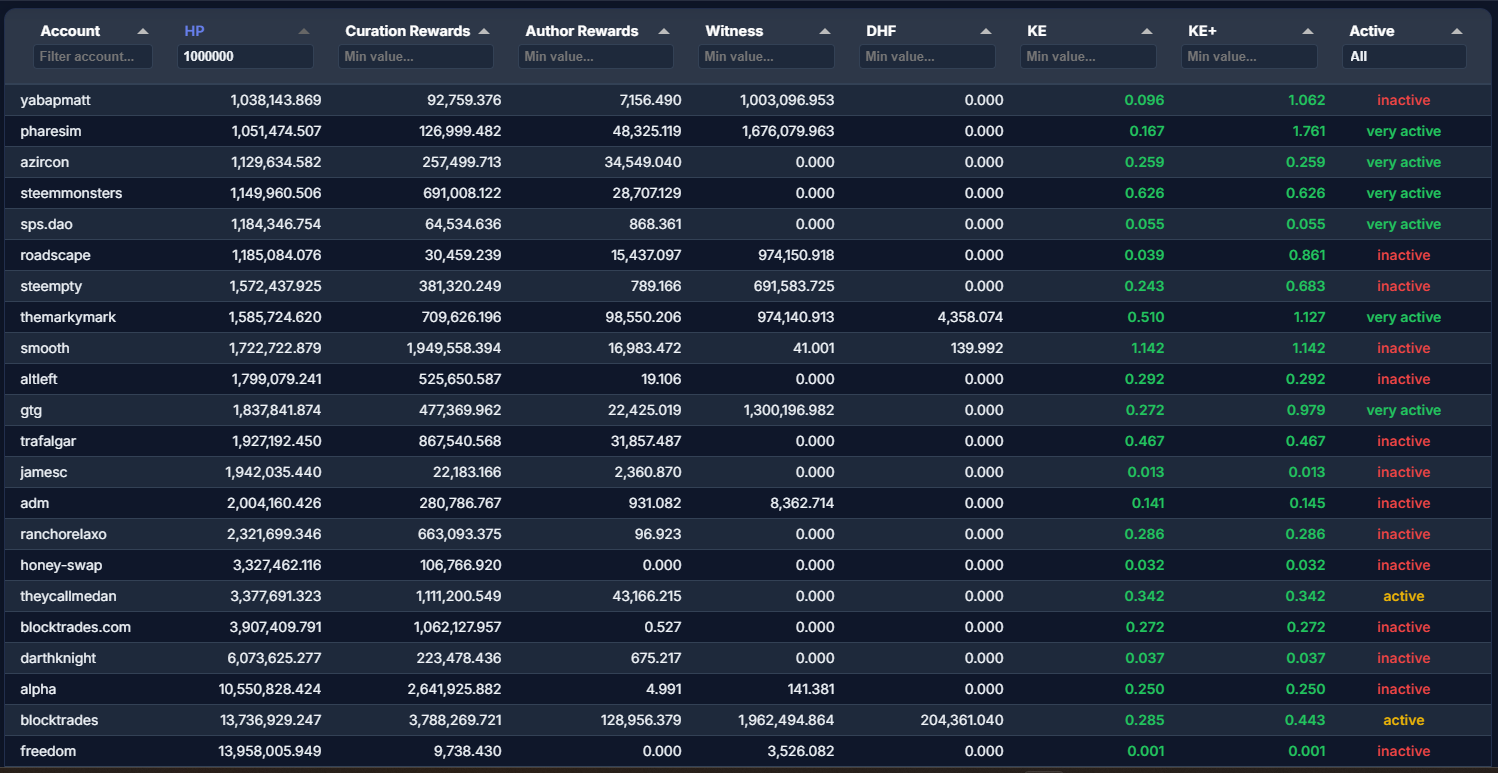The image size is (1498, 773).
Task: Click the Curation Rewards header label
Action: (407, 31)
